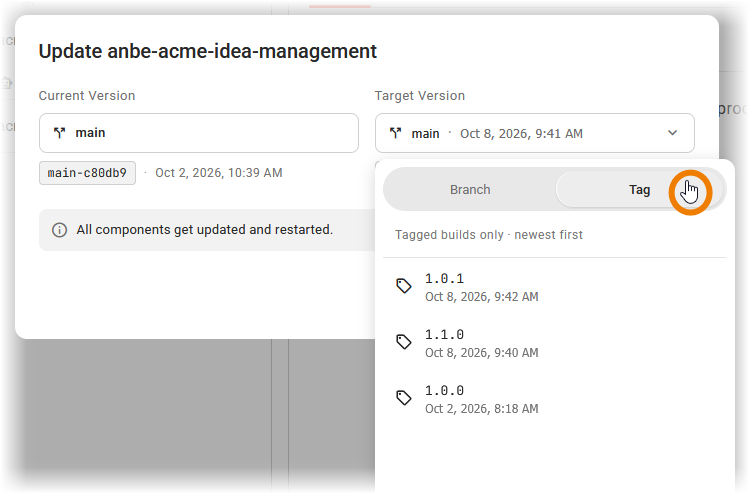Click the branch icon in Current Version
Screen dimensions: 749x494
59,133
